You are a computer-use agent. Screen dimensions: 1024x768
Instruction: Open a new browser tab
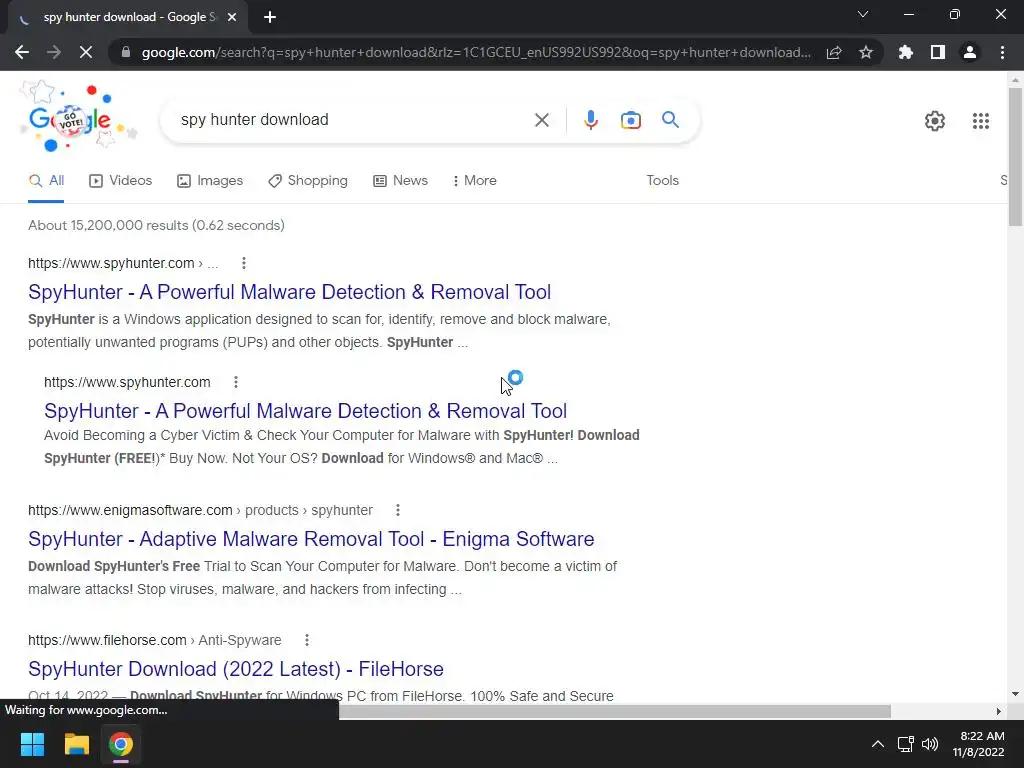coord(270,18)
